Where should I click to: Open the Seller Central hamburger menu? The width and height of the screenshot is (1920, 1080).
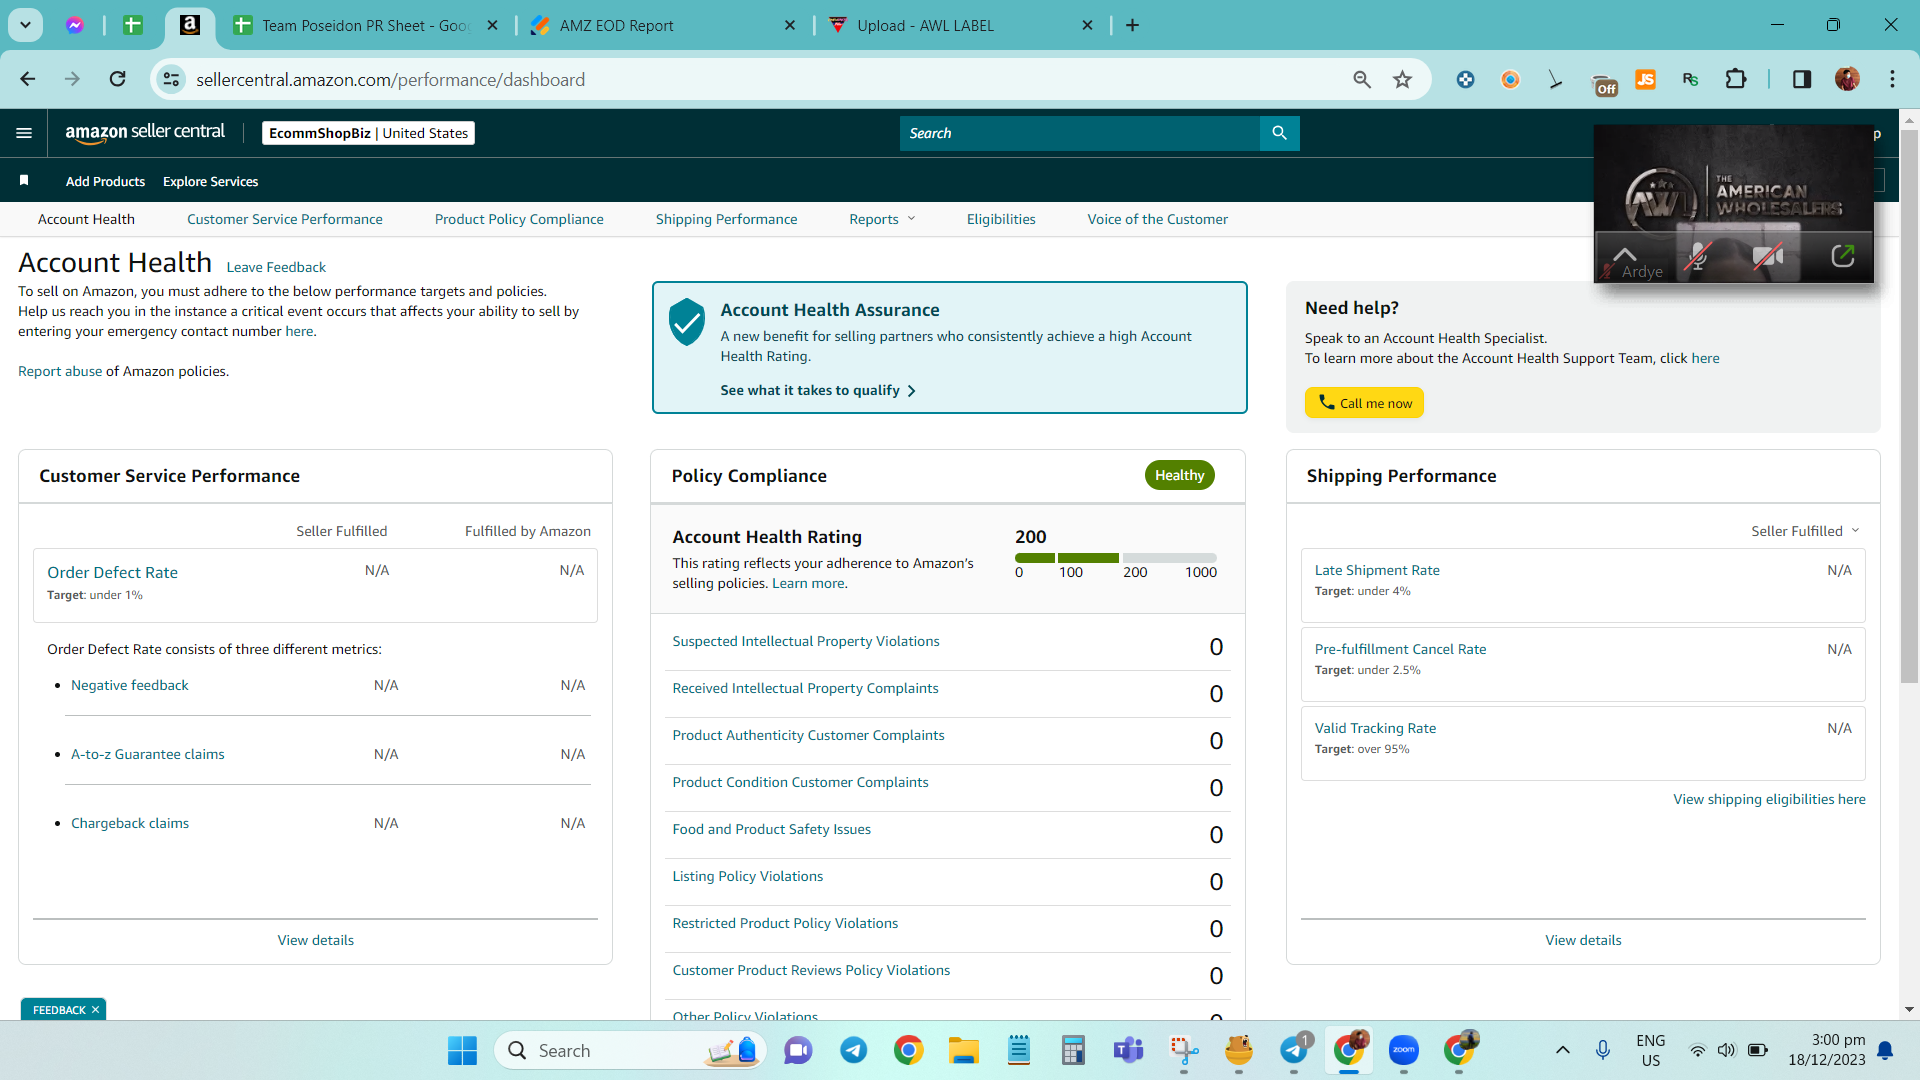tap(24, 133)
